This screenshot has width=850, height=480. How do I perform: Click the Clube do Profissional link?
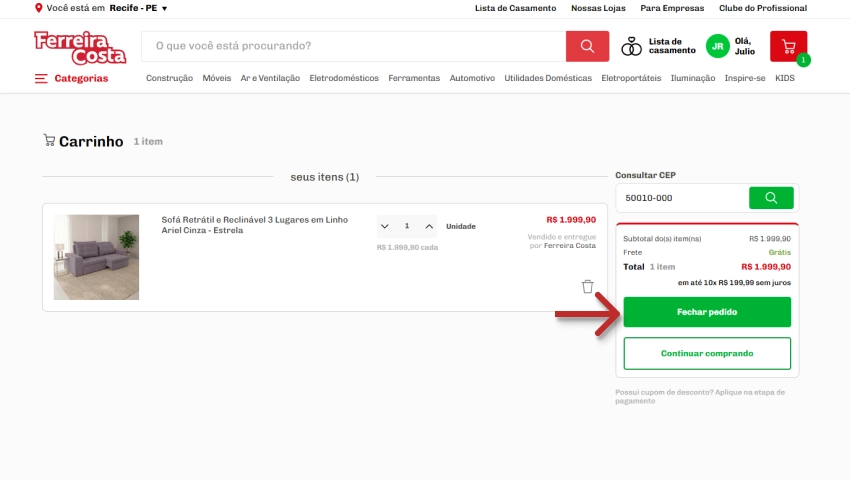tap(763, 8)
